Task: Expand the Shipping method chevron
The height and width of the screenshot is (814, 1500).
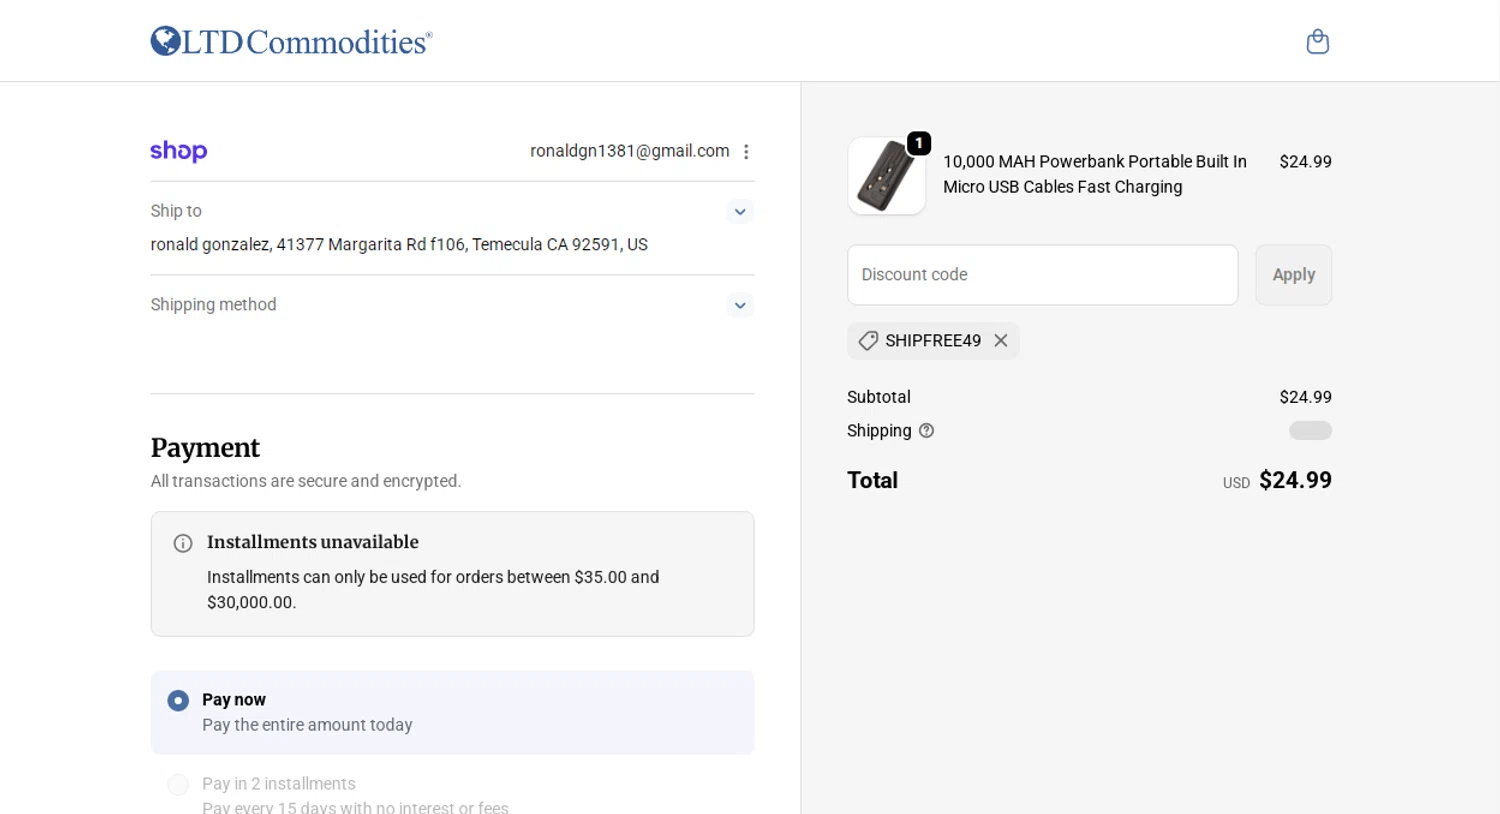Action: tap(740, 306)
